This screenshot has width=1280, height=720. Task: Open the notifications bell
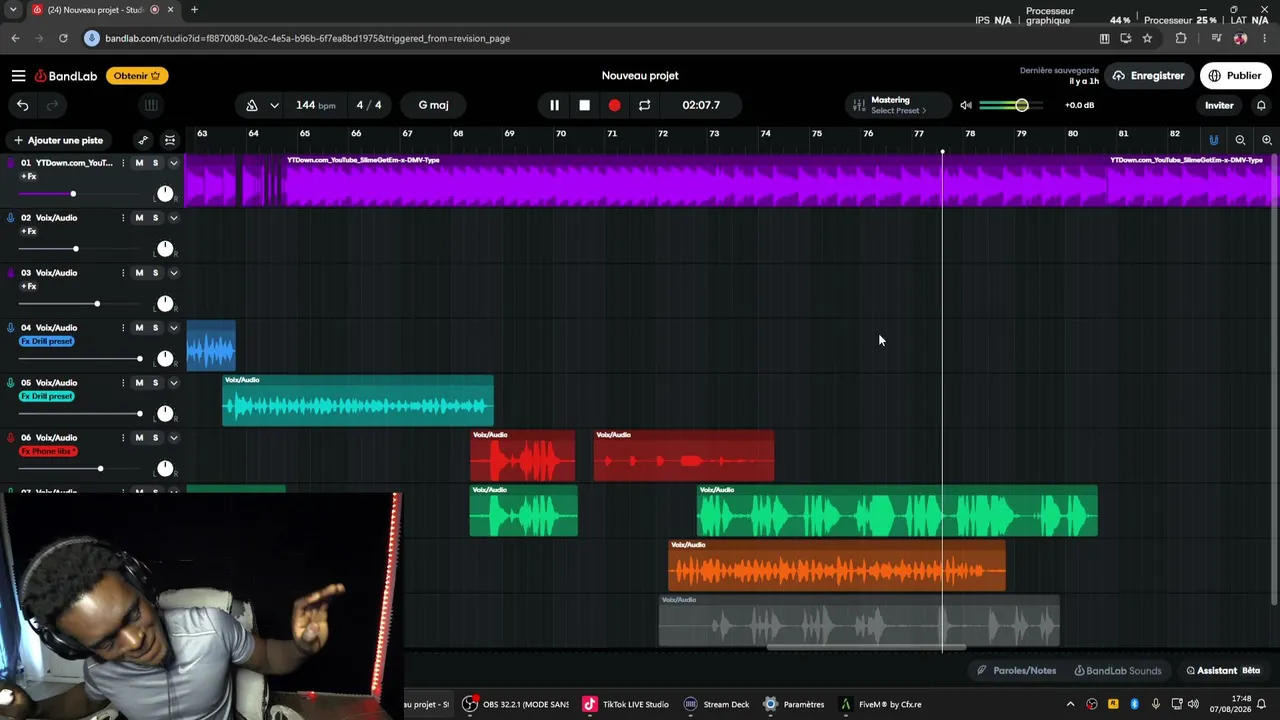click(x=1261, y=105)
